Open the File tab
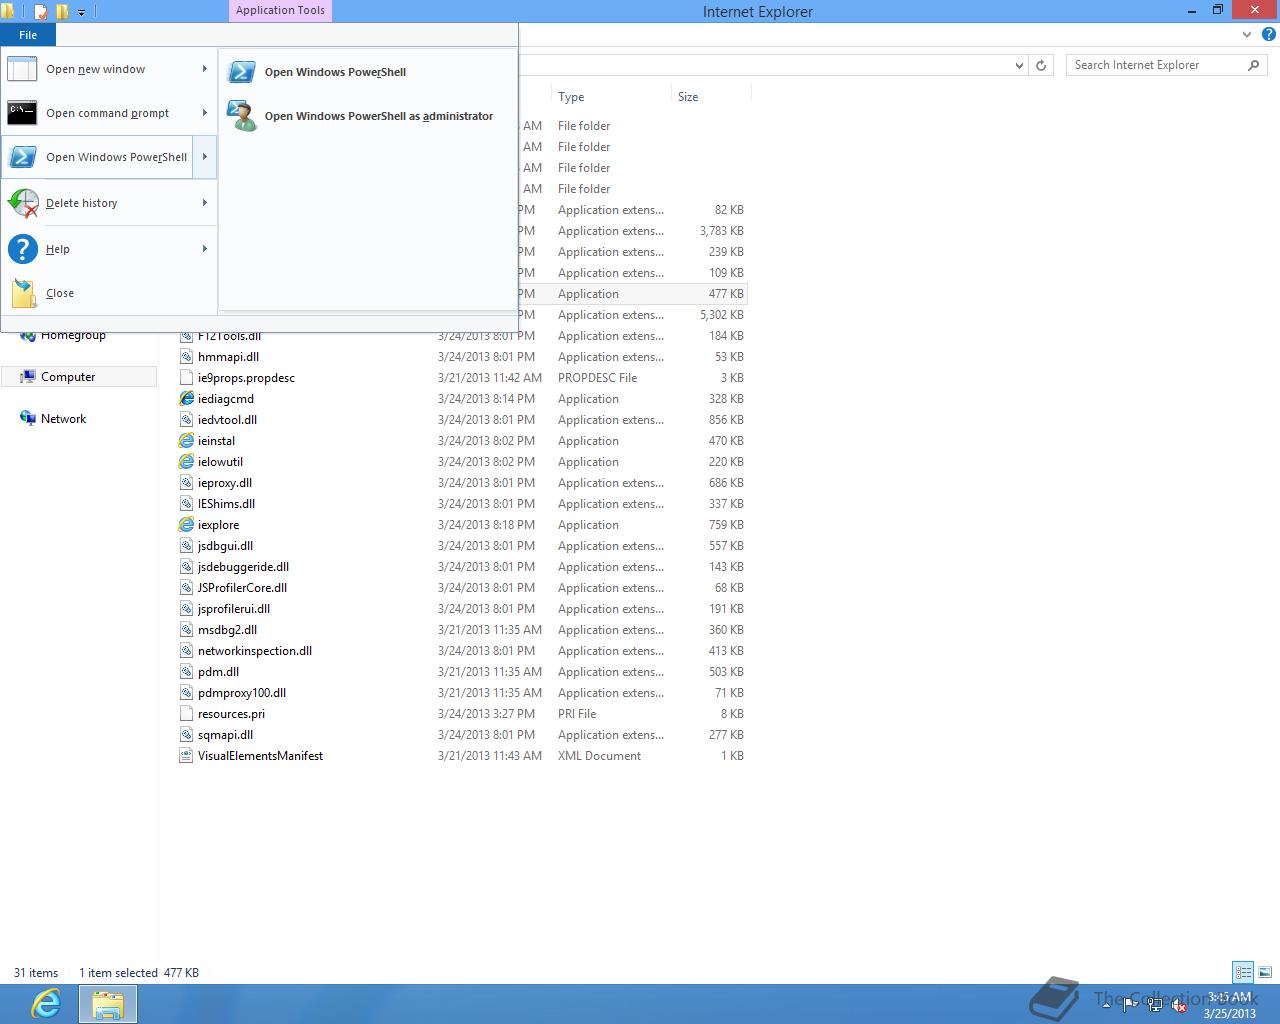 pyautogui.click(x=28, y=35)
